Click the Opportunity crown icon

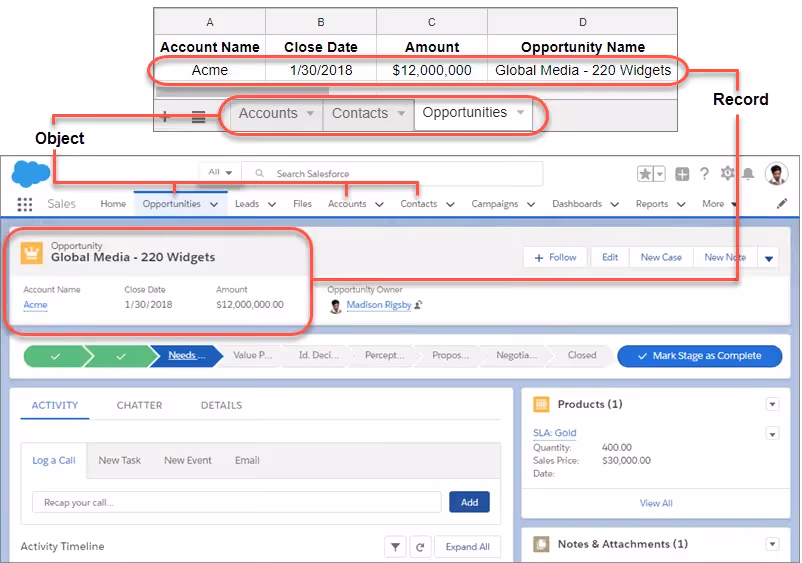pos(32,253)
